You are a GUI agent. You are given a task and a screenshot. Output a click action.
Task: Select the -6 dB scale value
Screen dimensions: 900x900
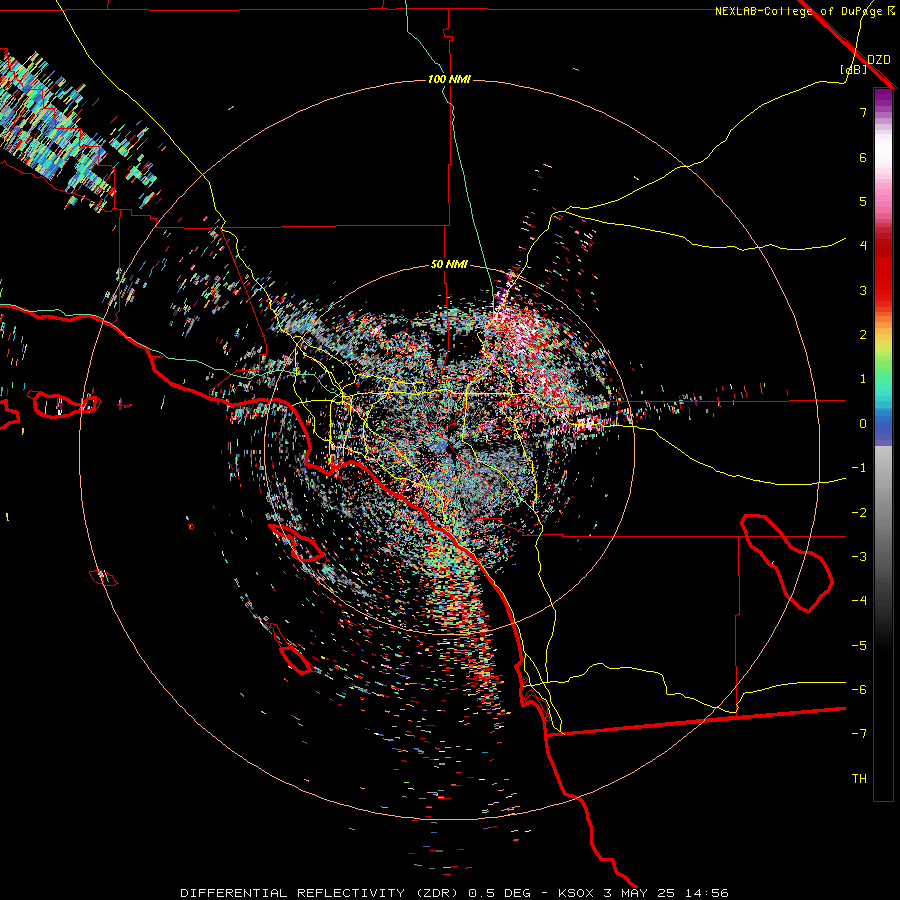[x=859, y=690]
